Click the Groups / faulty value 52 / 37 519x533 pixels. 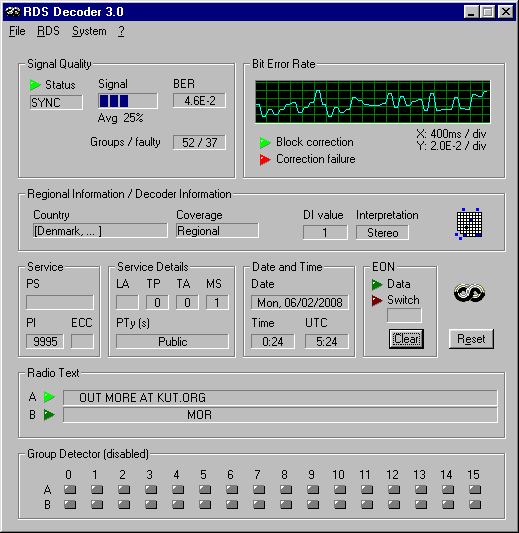(200, 142)
